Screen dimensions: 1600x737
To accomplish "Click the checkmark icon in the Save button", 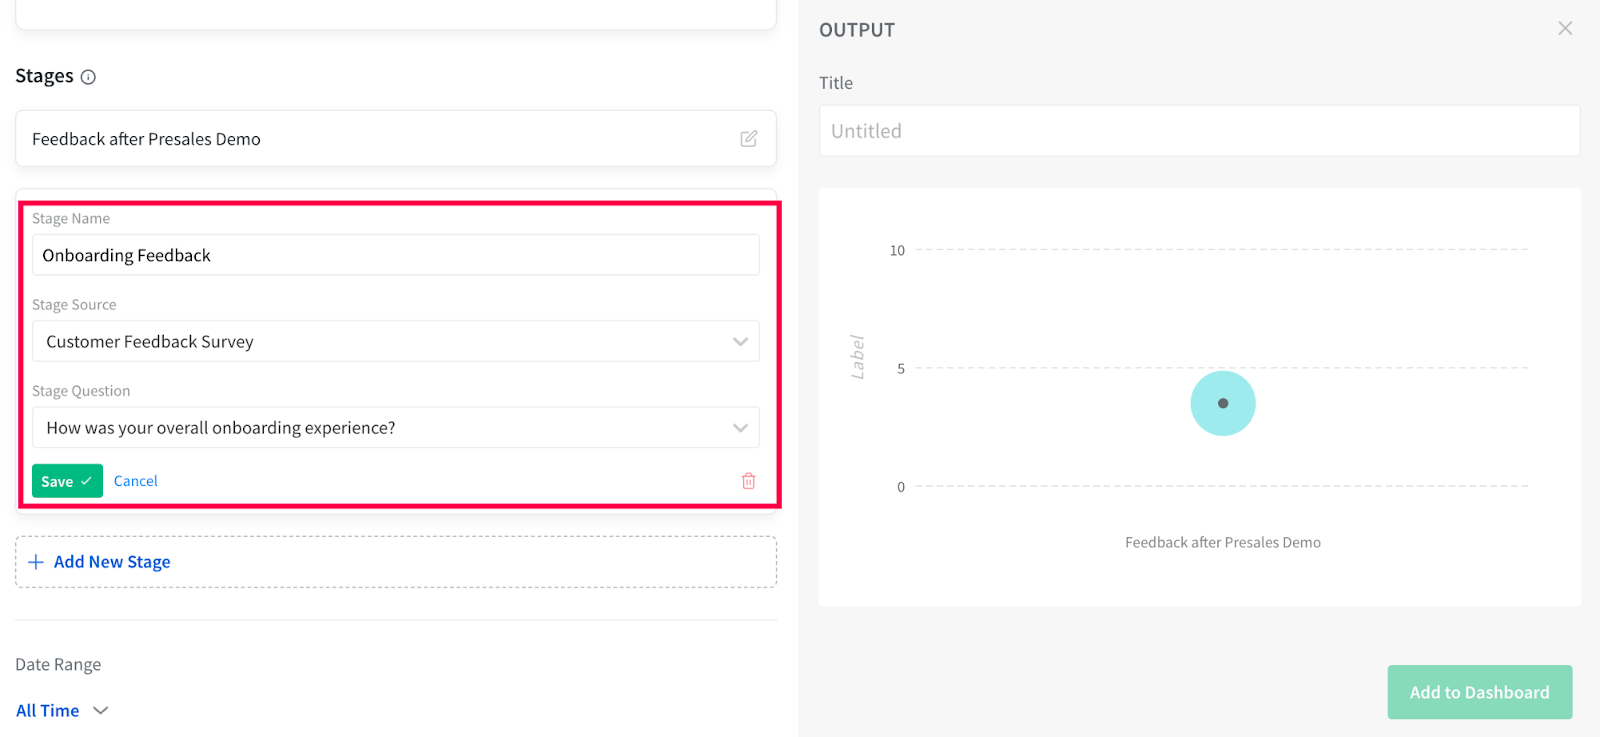I will [x=87, y=481].
